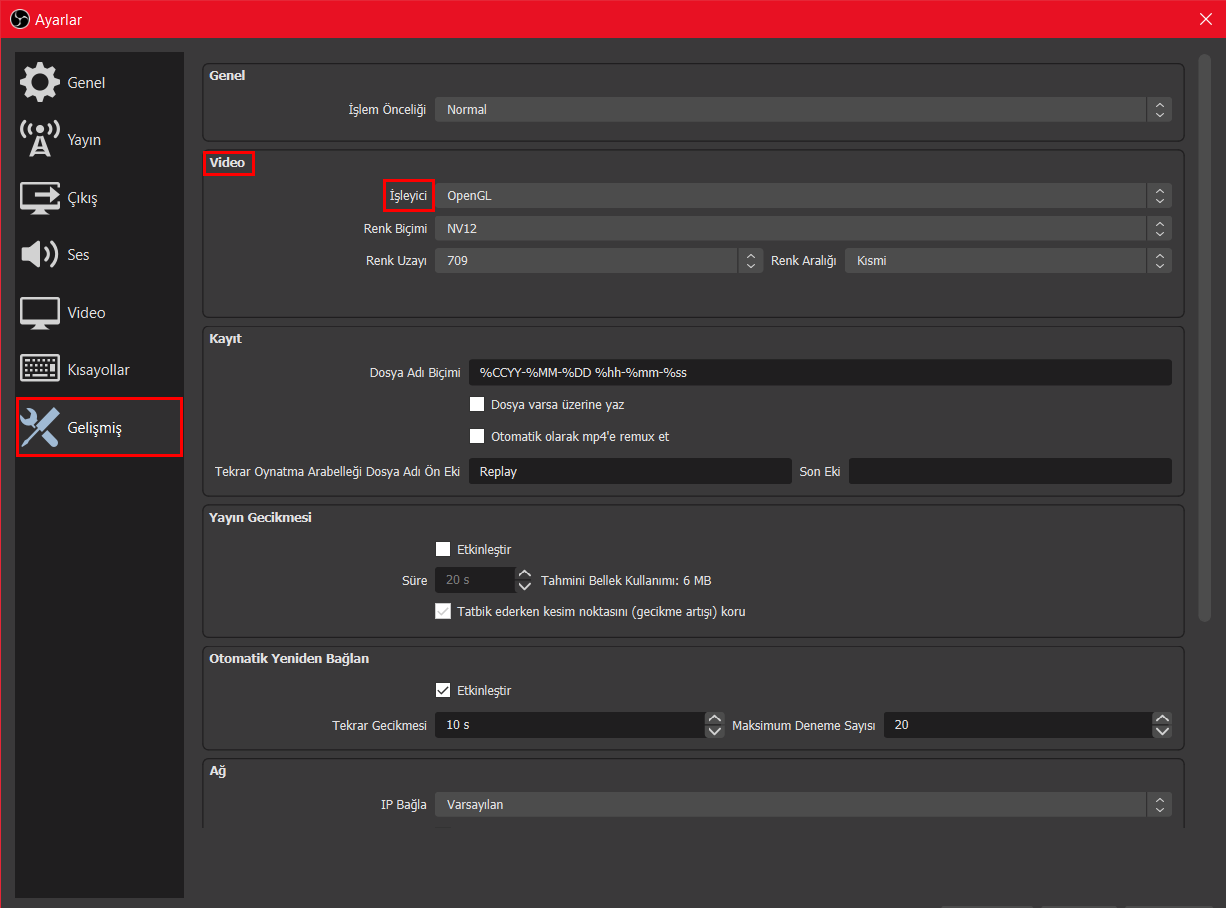Open the IP Bağla Varsayılan dropdown
This screenshot has height=908, width=1226.
click(x=802, y=805)
